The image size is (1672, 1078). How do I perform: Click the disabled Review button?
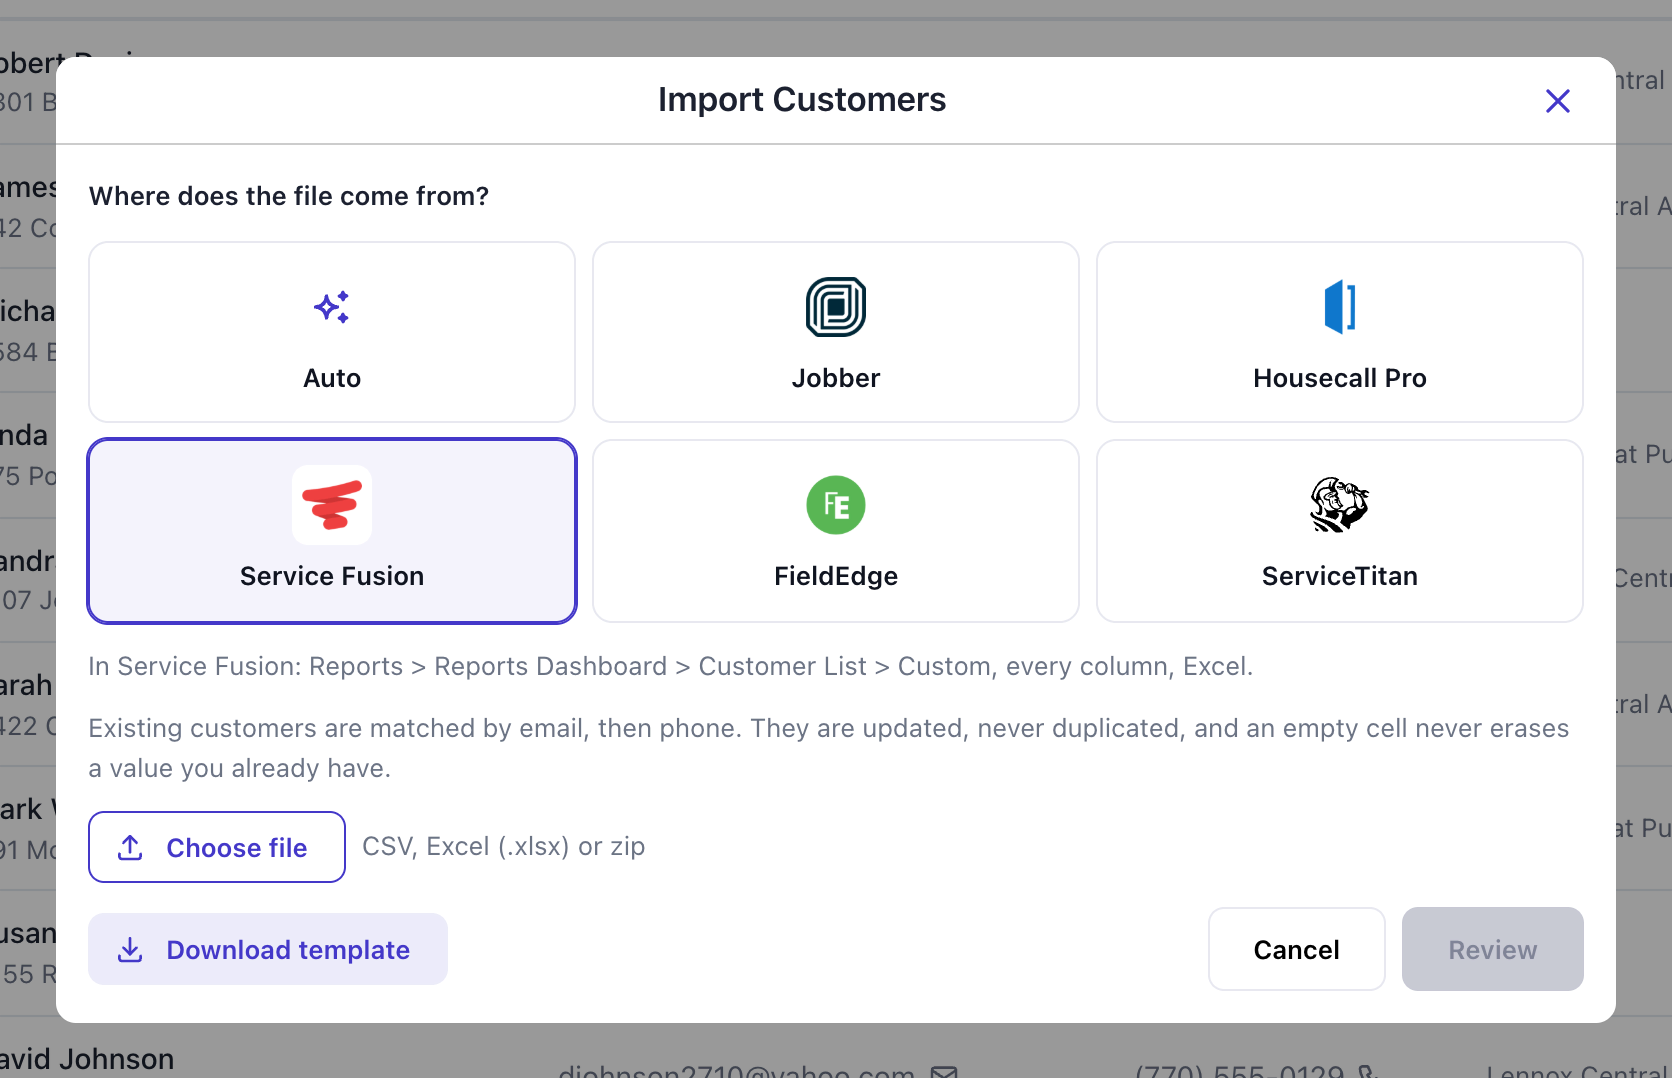[1492, 949]
